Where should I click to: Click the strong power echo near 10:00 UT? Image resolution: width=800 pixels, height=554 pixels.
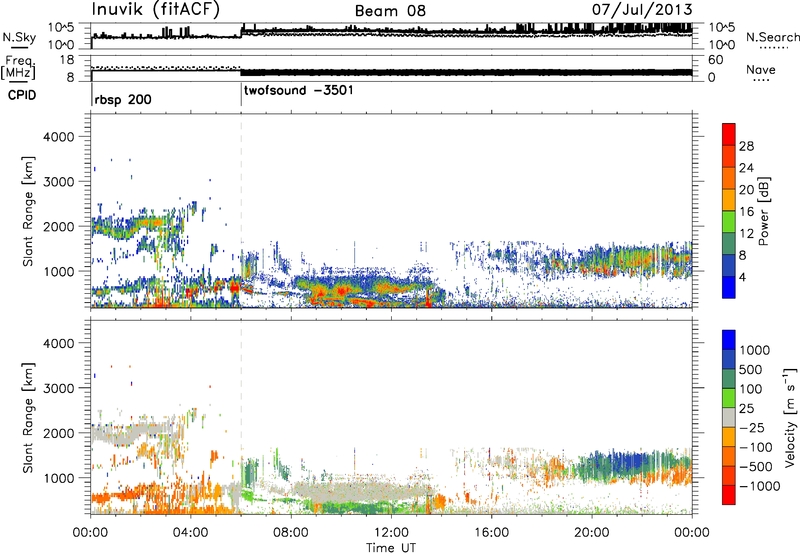click(x=341, y=291)
